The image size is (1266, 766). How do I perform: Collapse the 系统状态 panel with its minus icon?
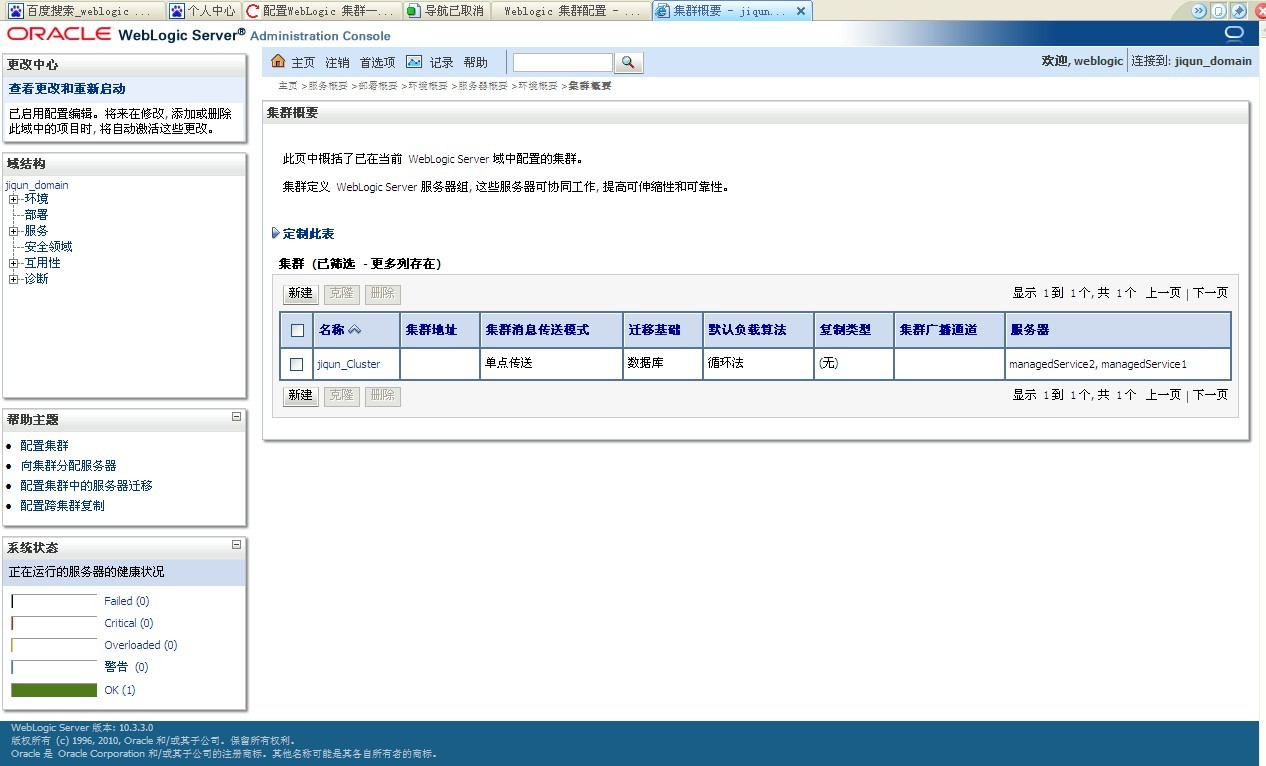237,545
